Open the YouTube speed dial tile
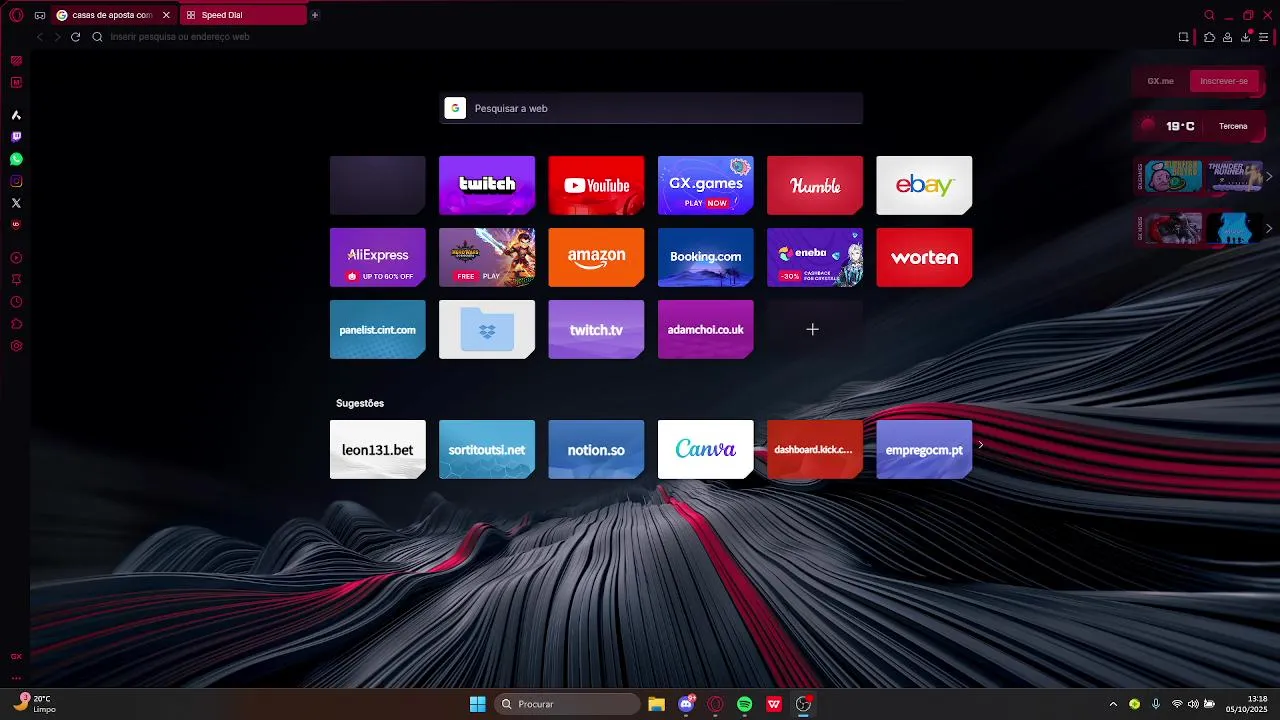This screenshot has width=1280, height=720. (596, 185)
